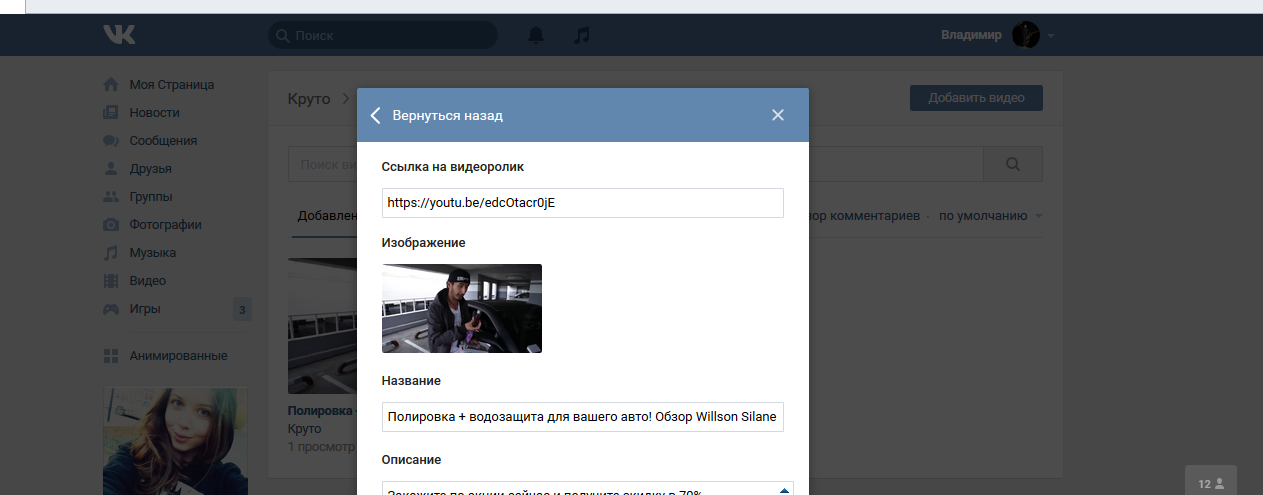
Task: Click the header Поиск search field
Action: 382,35
